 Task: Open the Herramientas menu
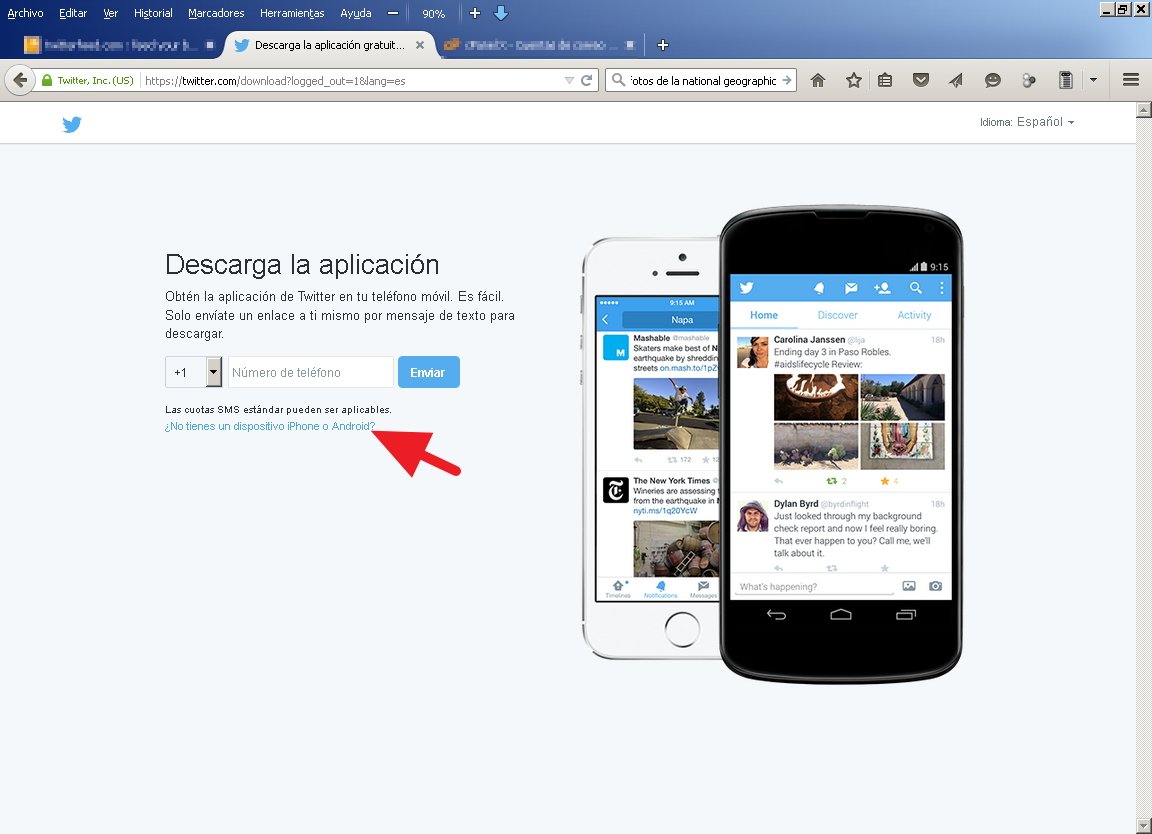(x=292, y=13)
